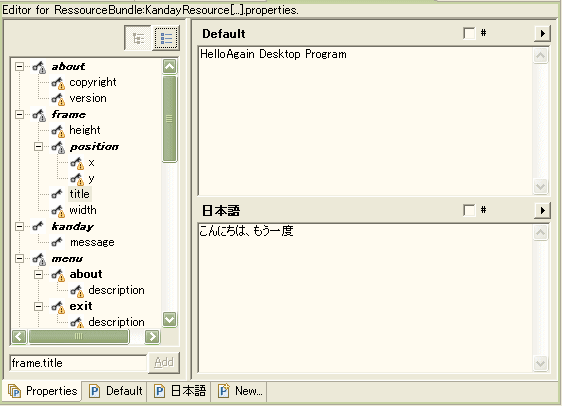The width and height of the screenshot is (562, 406).
Task: Click the key icon next to copyright
Action: 58,83
